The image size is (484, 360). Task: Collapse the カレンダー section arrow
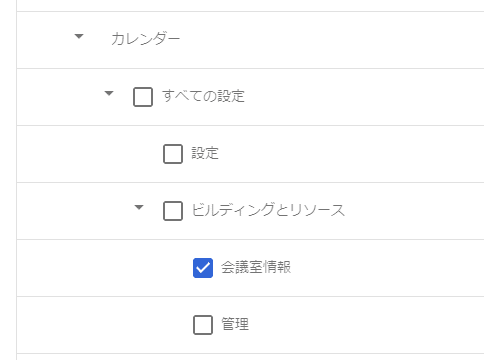tap(79, 36)
